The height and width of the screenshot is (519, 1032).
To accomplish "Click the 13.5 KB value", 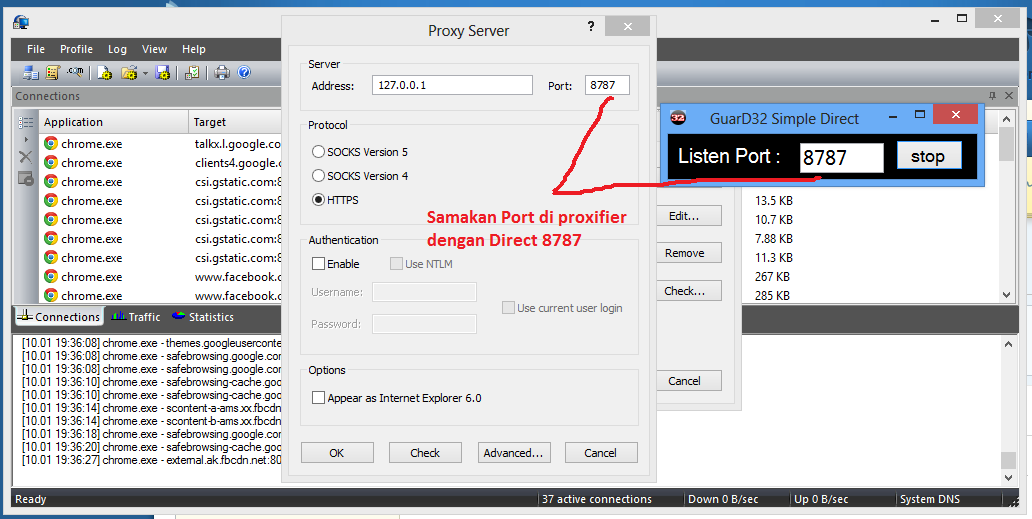I will point(773,201).
